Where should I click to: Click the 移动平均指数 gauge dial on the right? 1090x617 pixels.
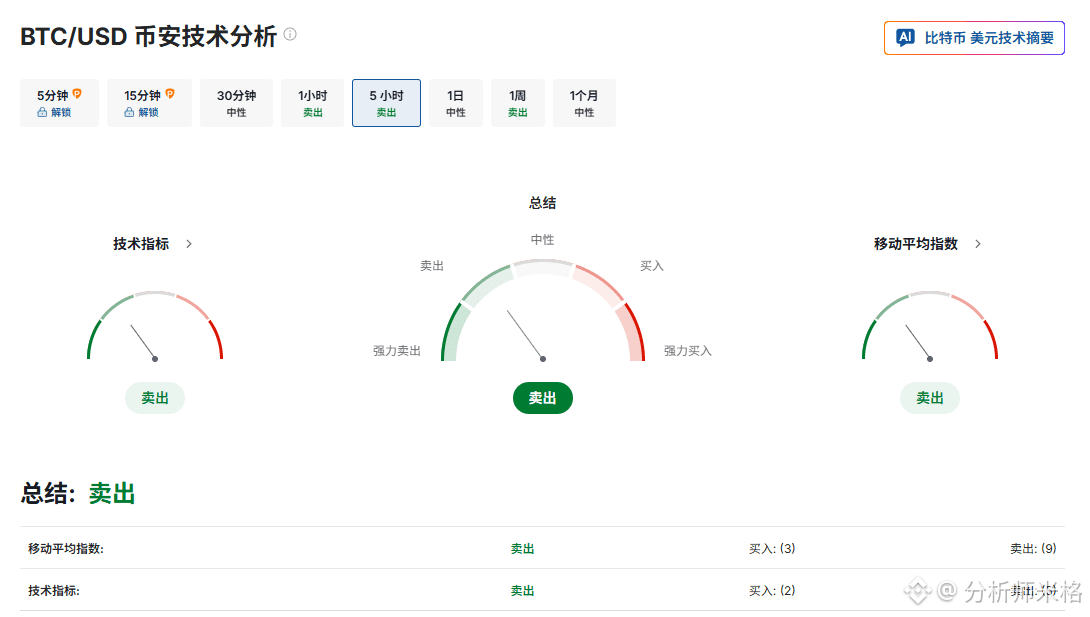(x=929, y=327)
